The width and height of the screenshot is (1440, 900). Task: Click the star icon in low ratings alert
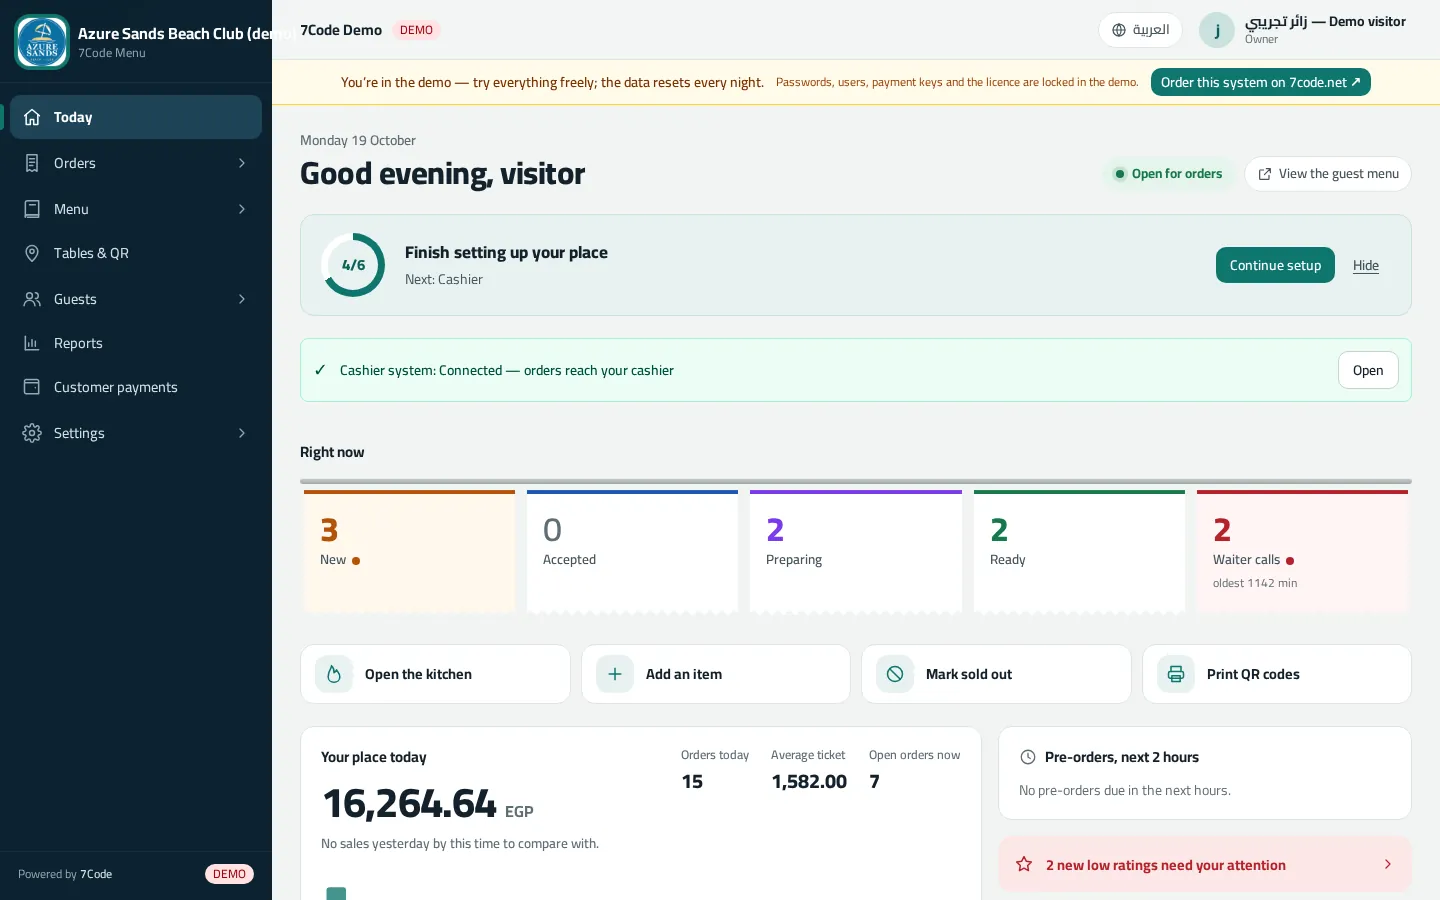[1024, 864]
